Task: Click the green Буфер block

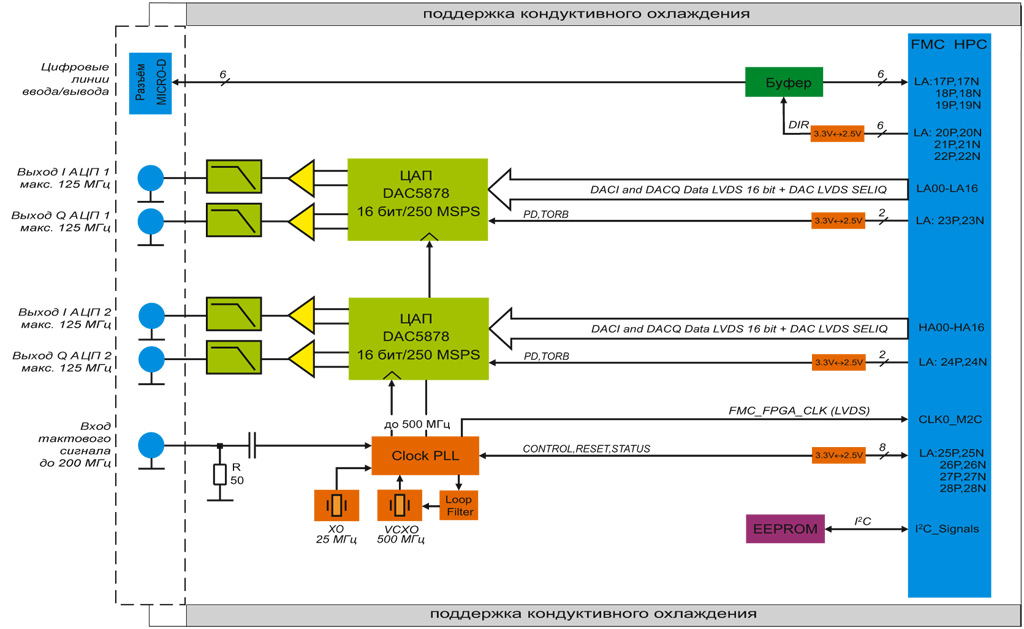Action: [x=783, y=82]
